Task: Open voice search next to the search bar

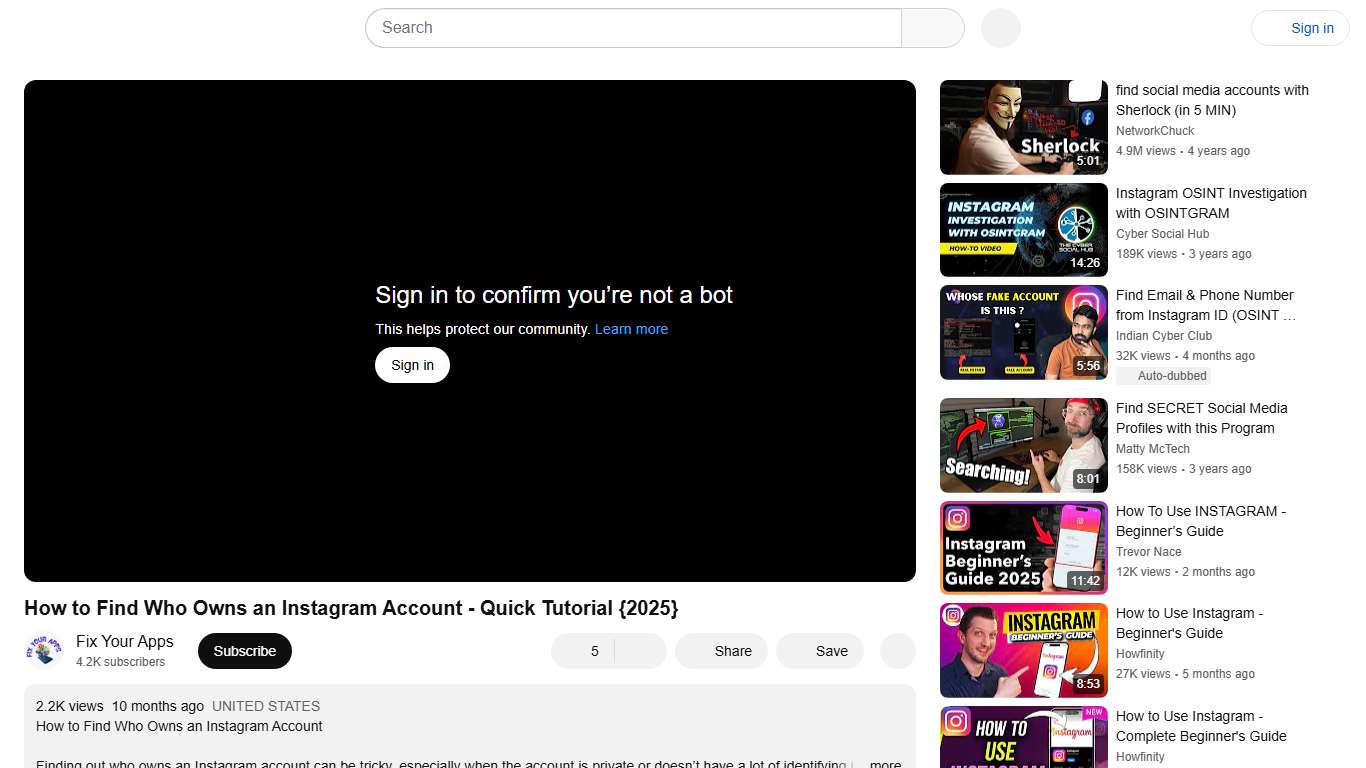Action: [999, 28]
